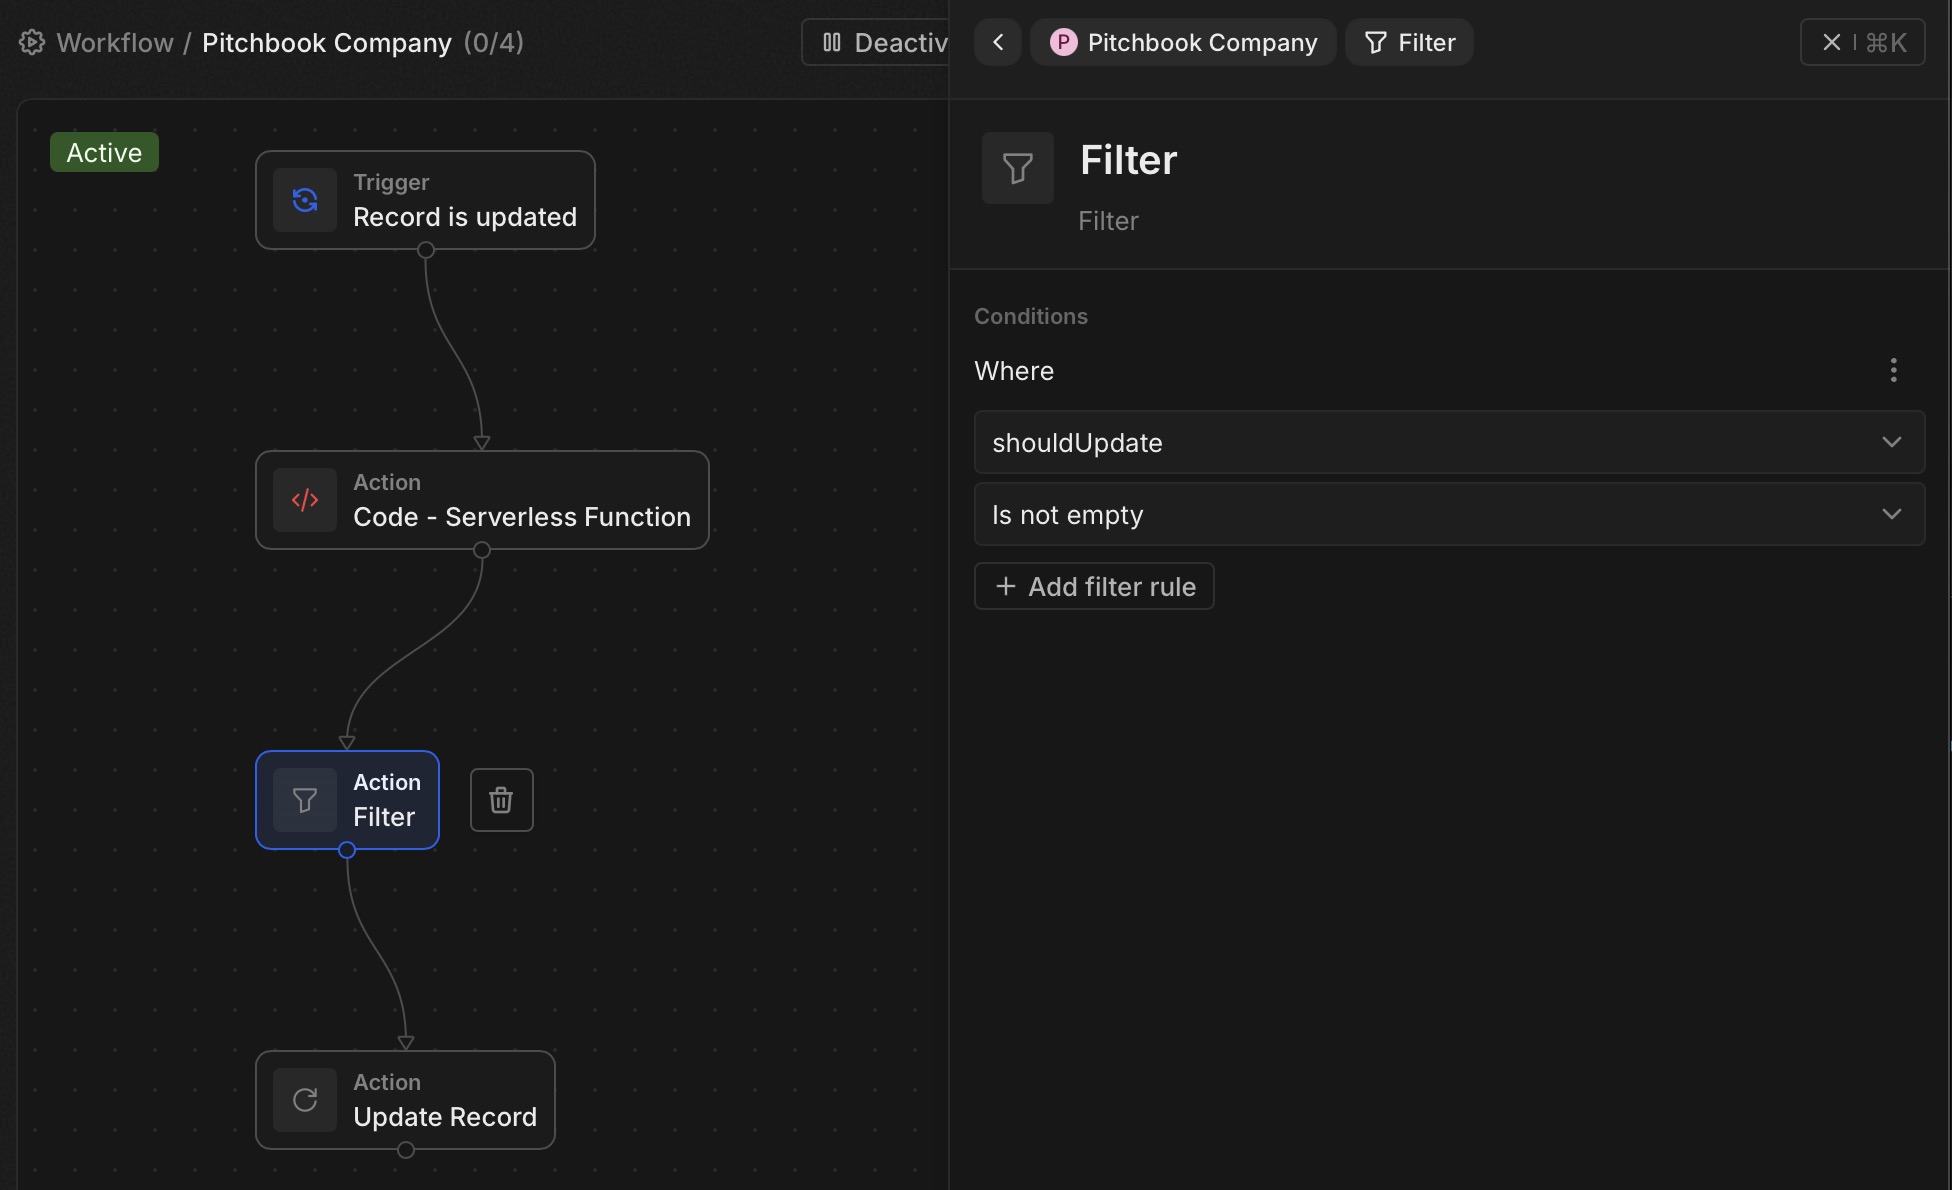
Task: Select the Code - Serverless Function node
Action: tap(520, 500)
